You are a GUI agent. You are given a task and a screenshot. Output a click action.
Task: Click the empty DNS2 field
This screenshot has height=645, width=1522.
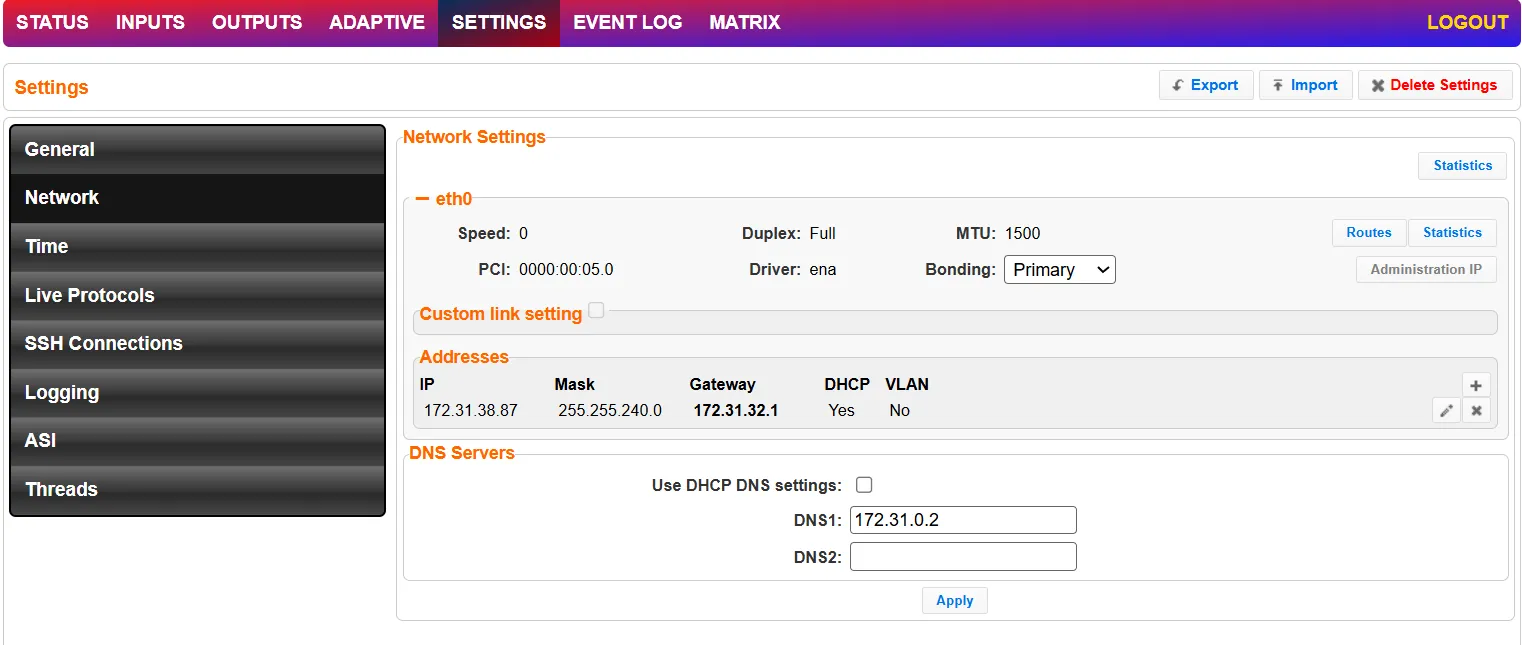point(963,557)
